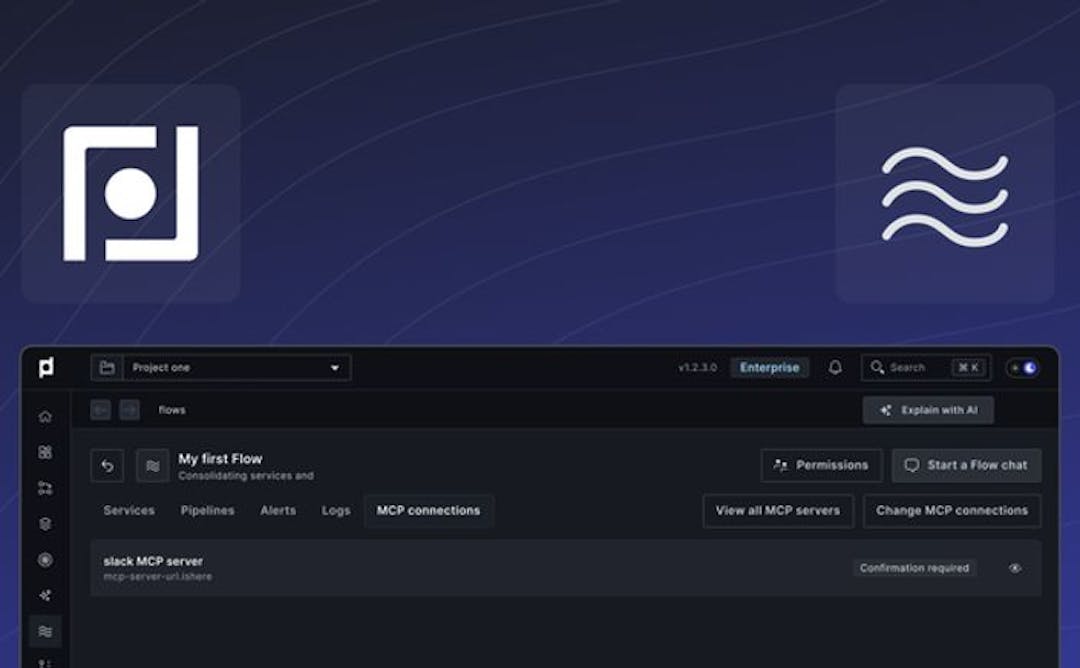Click the project folder icon
Screen dimensions: 1080x668
coord(107,368)
